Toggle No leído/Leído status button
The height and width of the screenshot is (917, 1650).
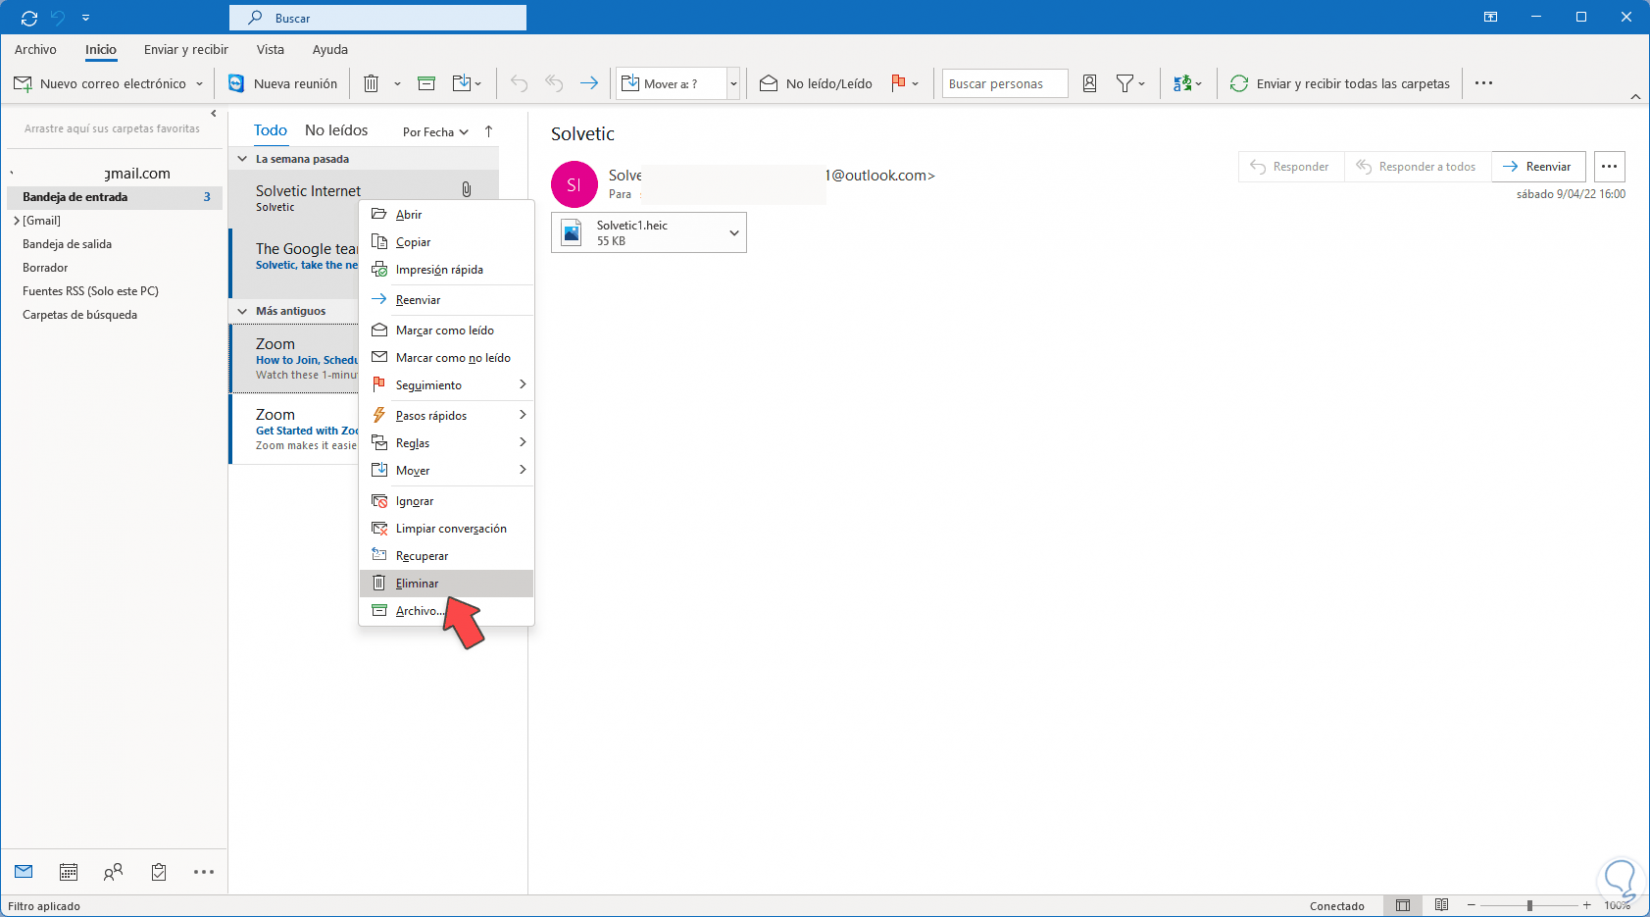click(x=816, y=84)
